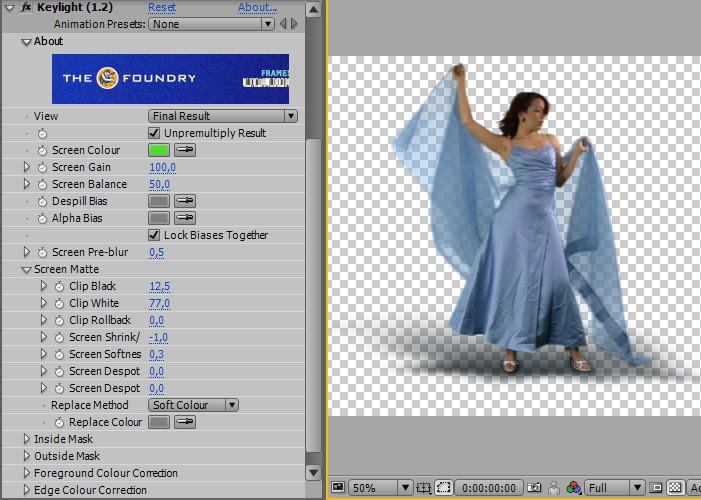Edit the Screen Balance value 50,0
This screenshot has width=701, height=500.
160,184
